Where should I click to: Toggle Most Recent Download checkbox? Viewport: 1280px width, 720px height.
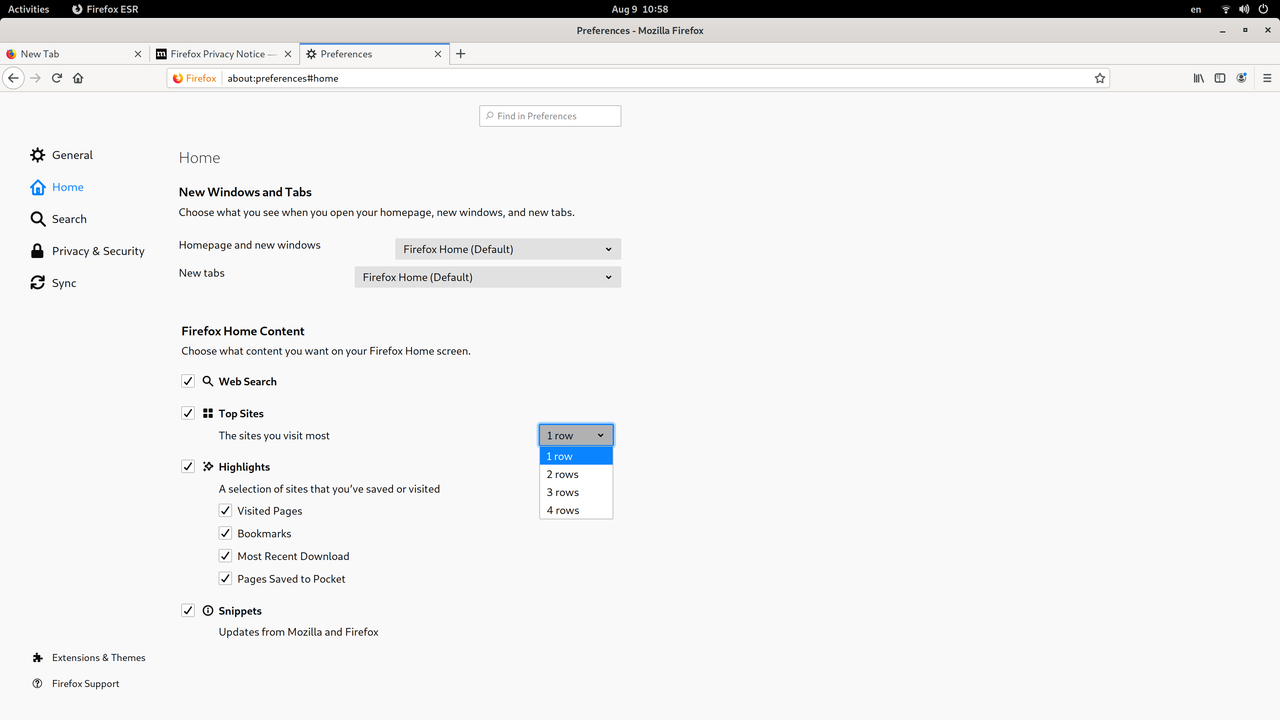[226, 556]
